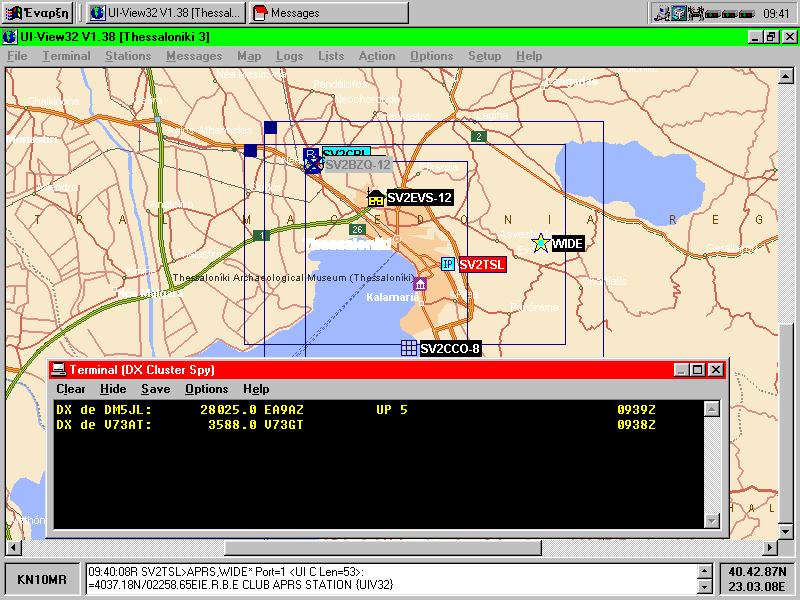The height and width of the screenshot is (600, 800).
Task: Click status bar packet log down arrow
Action: coord(705,586)
